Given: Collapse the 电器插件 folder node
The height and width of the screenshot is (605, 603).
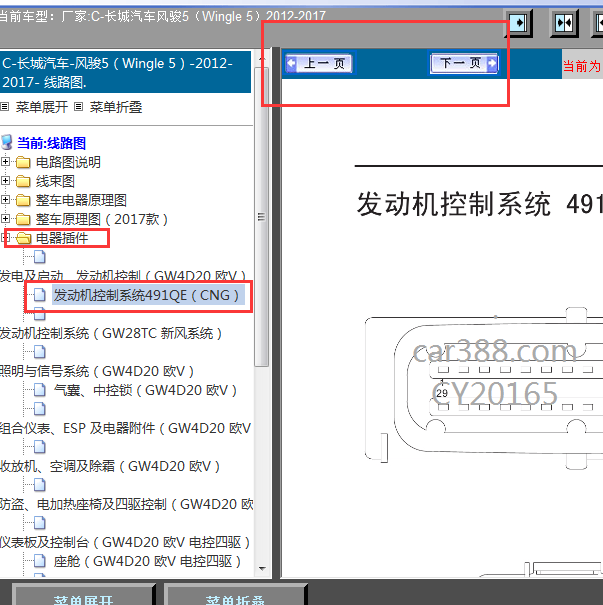Looking at the screenshot, I should [x=5, y=238].
